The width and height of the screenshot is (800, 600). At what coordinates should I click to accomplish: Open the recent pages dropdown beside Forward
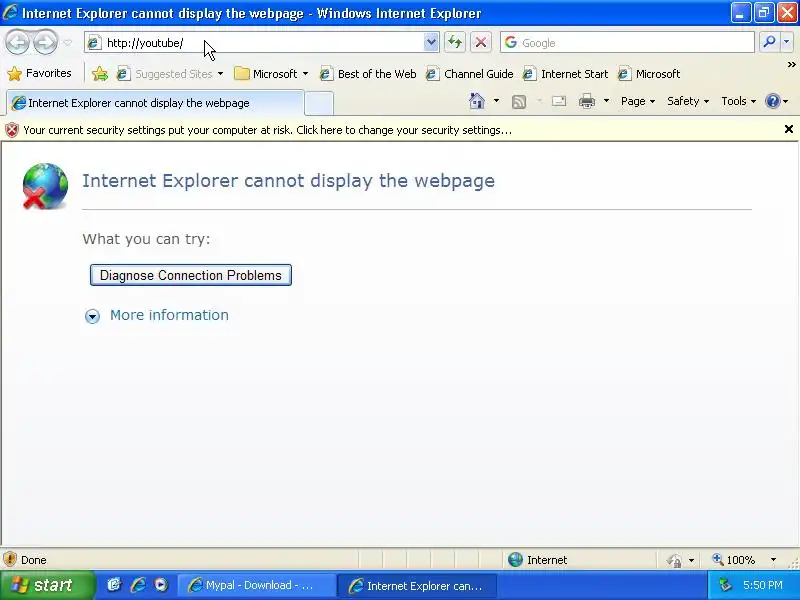[x=68, y=43]
